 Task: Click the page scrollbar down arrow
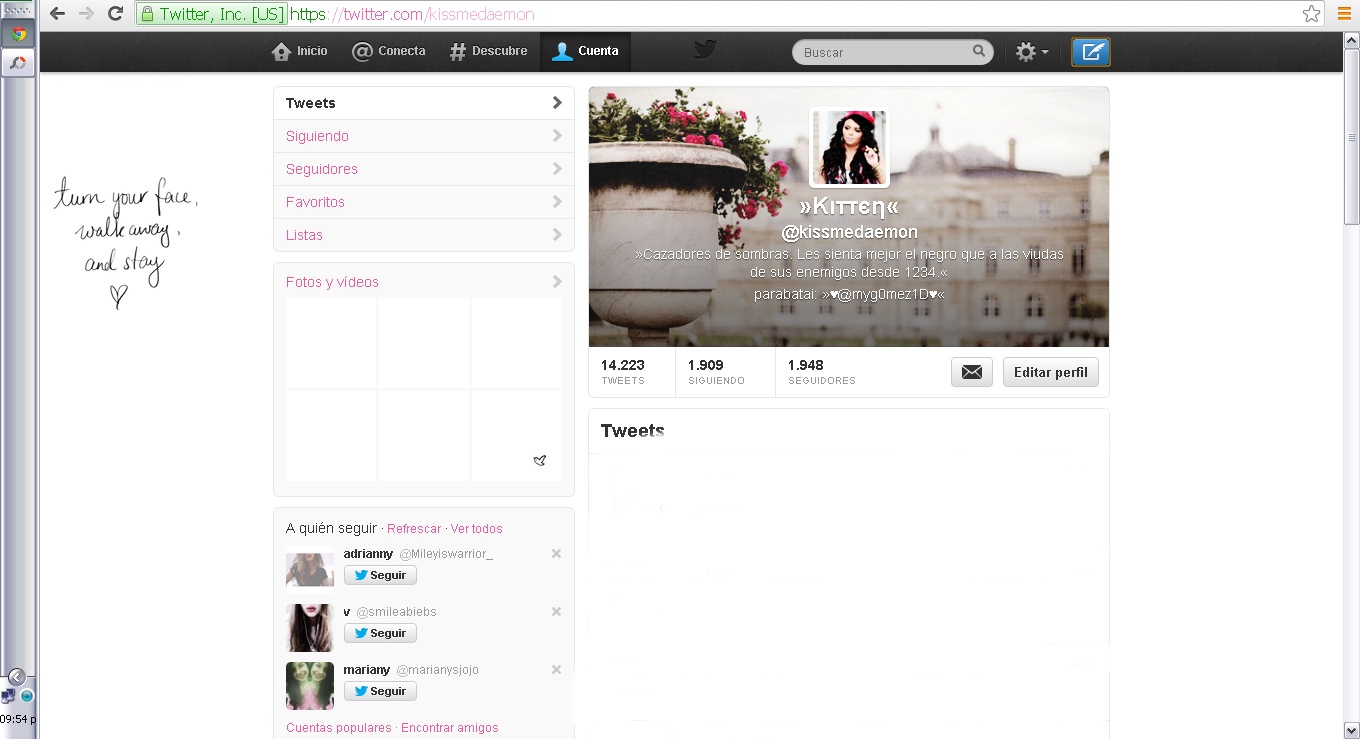[1351, 729]
